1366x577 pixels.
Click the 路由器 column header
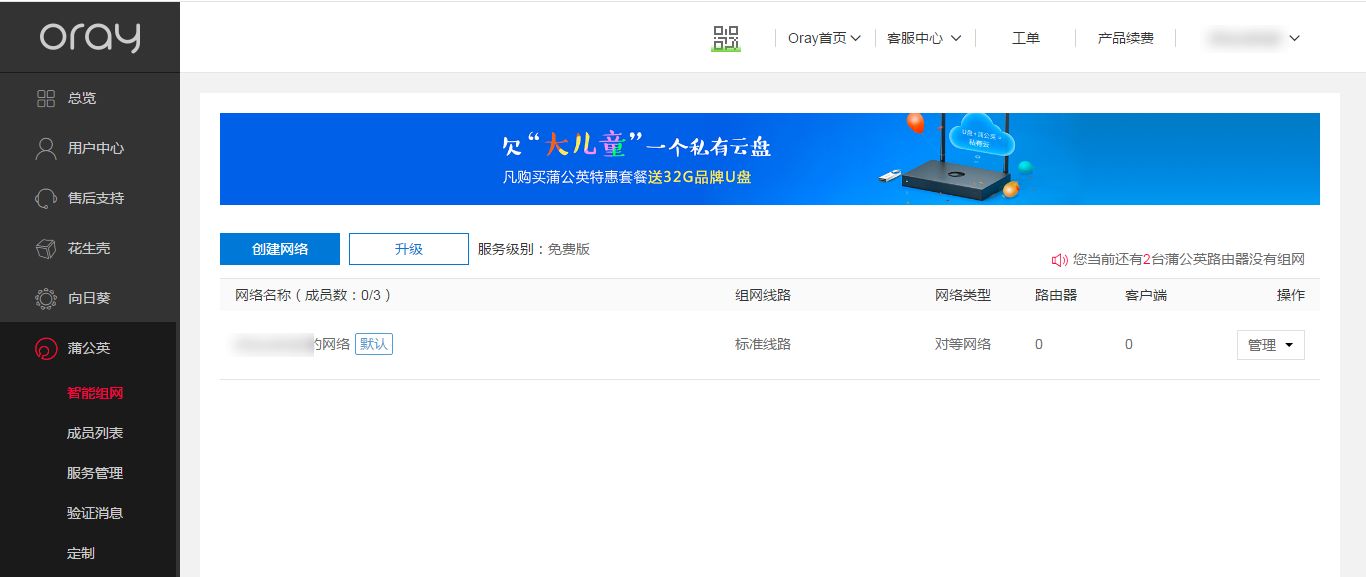tap(1056, 295)
